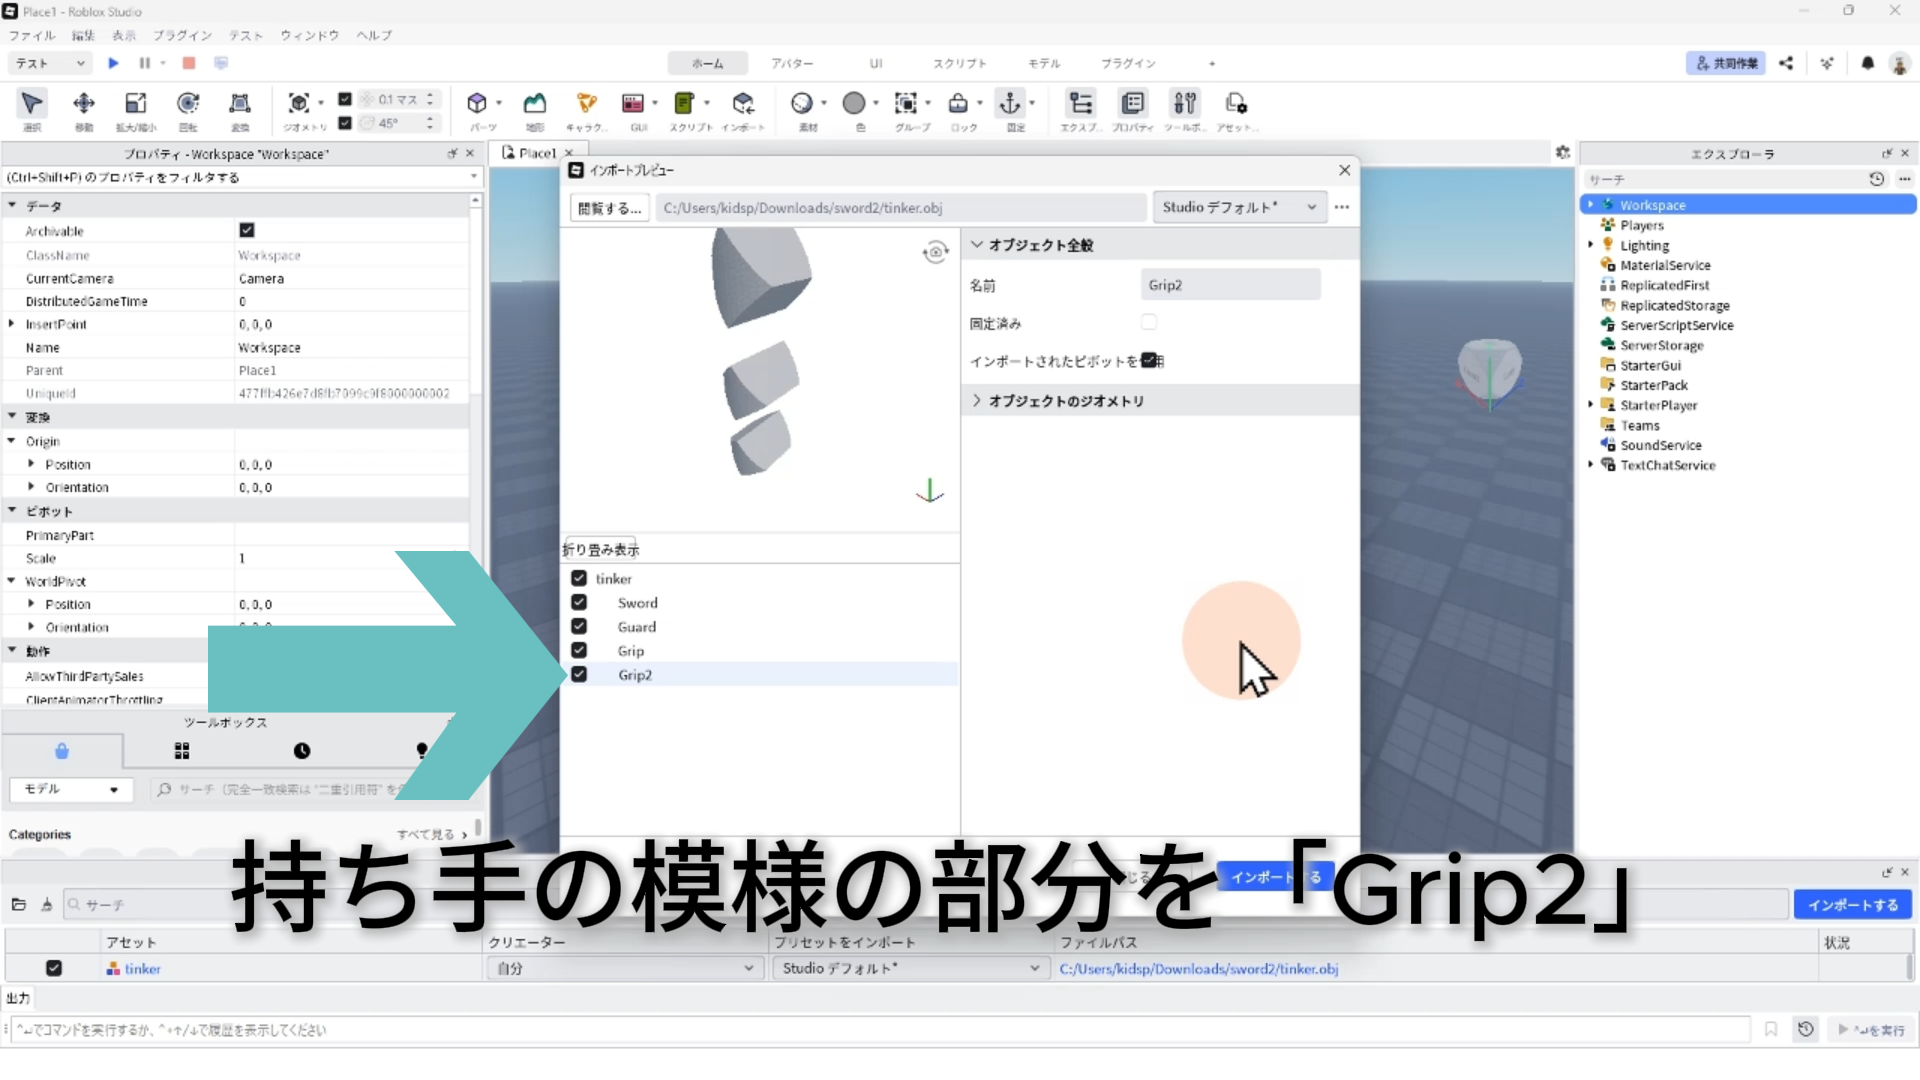Click the Browse button for file
Viewport: 1920px width, 1080px height.
[609, 208]
